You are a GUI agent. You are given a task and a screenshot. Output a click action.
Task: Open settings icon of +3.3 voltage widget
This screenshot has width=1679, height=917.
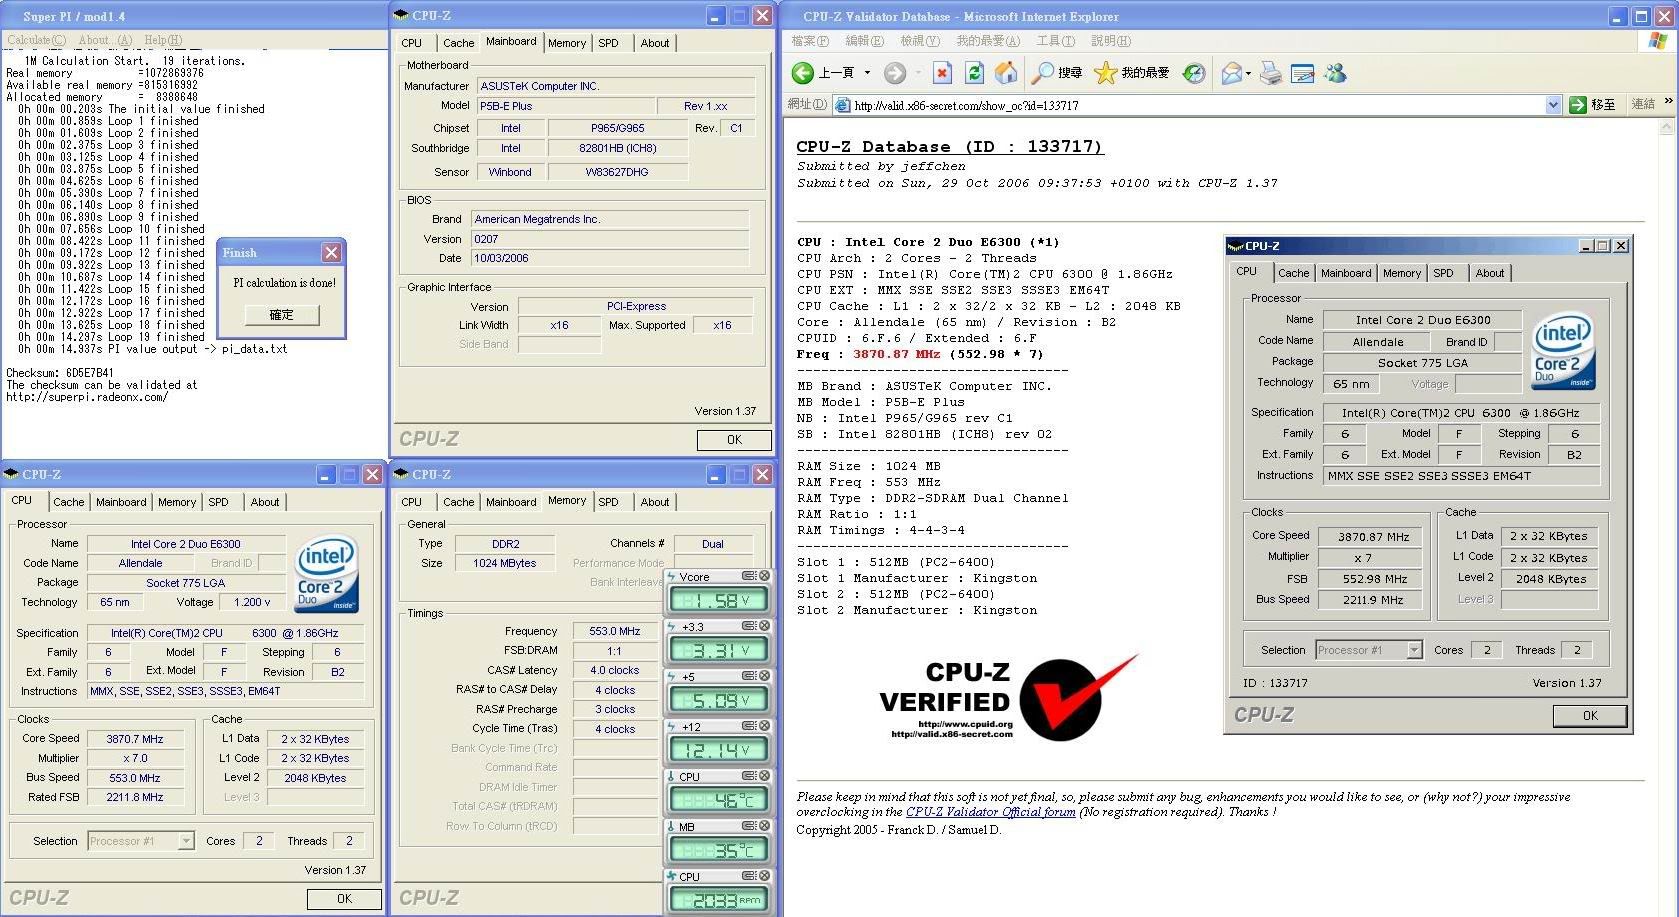click(749, 626)
